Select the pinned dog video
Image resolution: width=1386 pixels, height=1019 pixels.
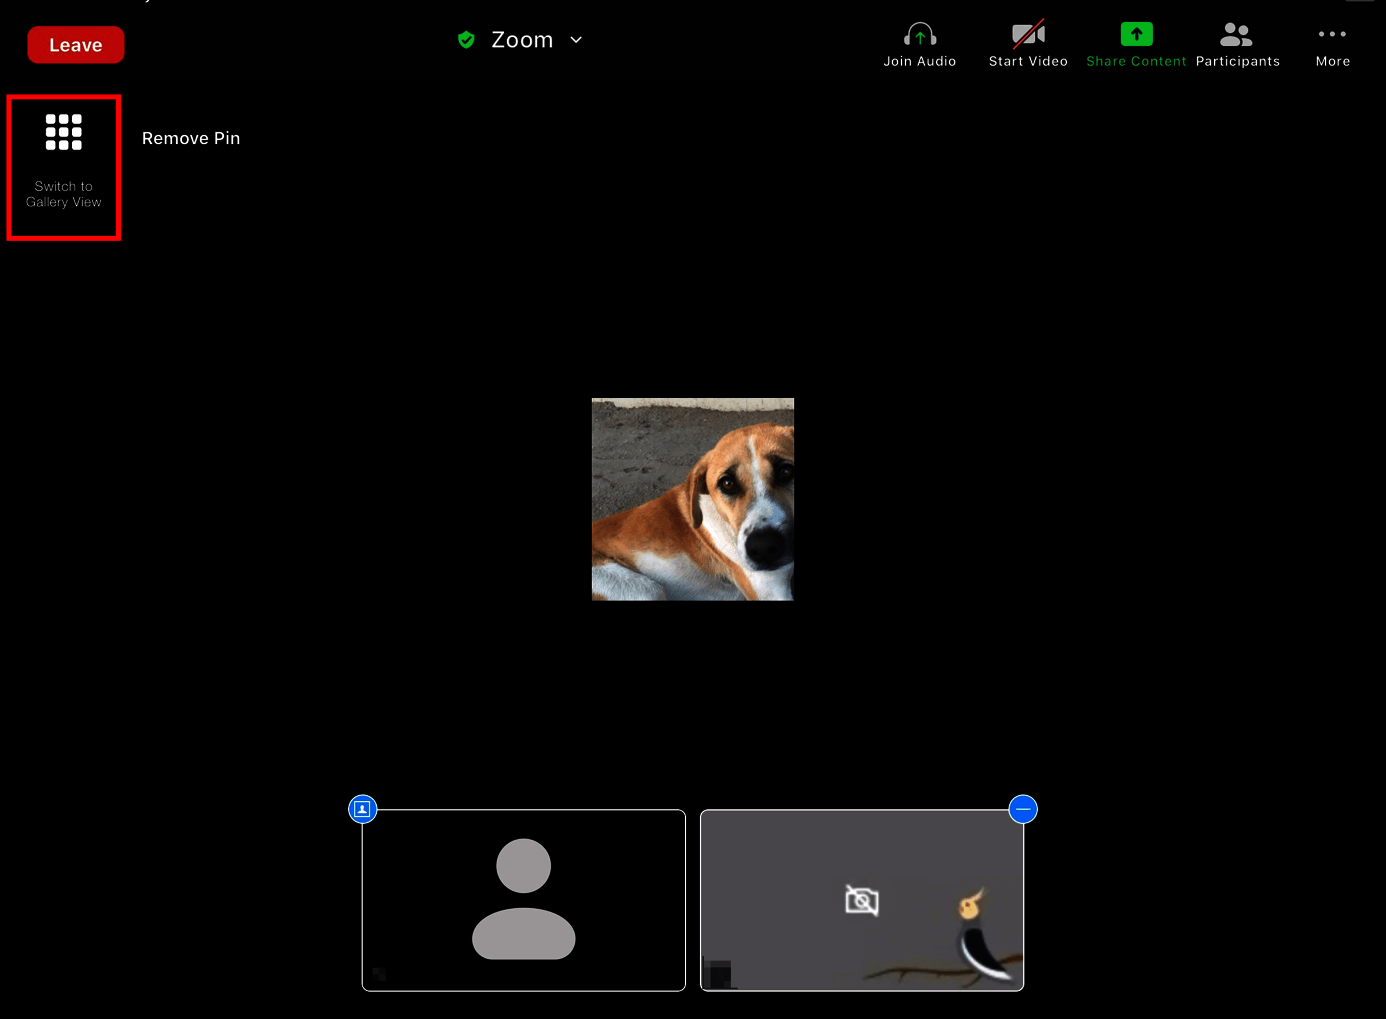point(693,498)
